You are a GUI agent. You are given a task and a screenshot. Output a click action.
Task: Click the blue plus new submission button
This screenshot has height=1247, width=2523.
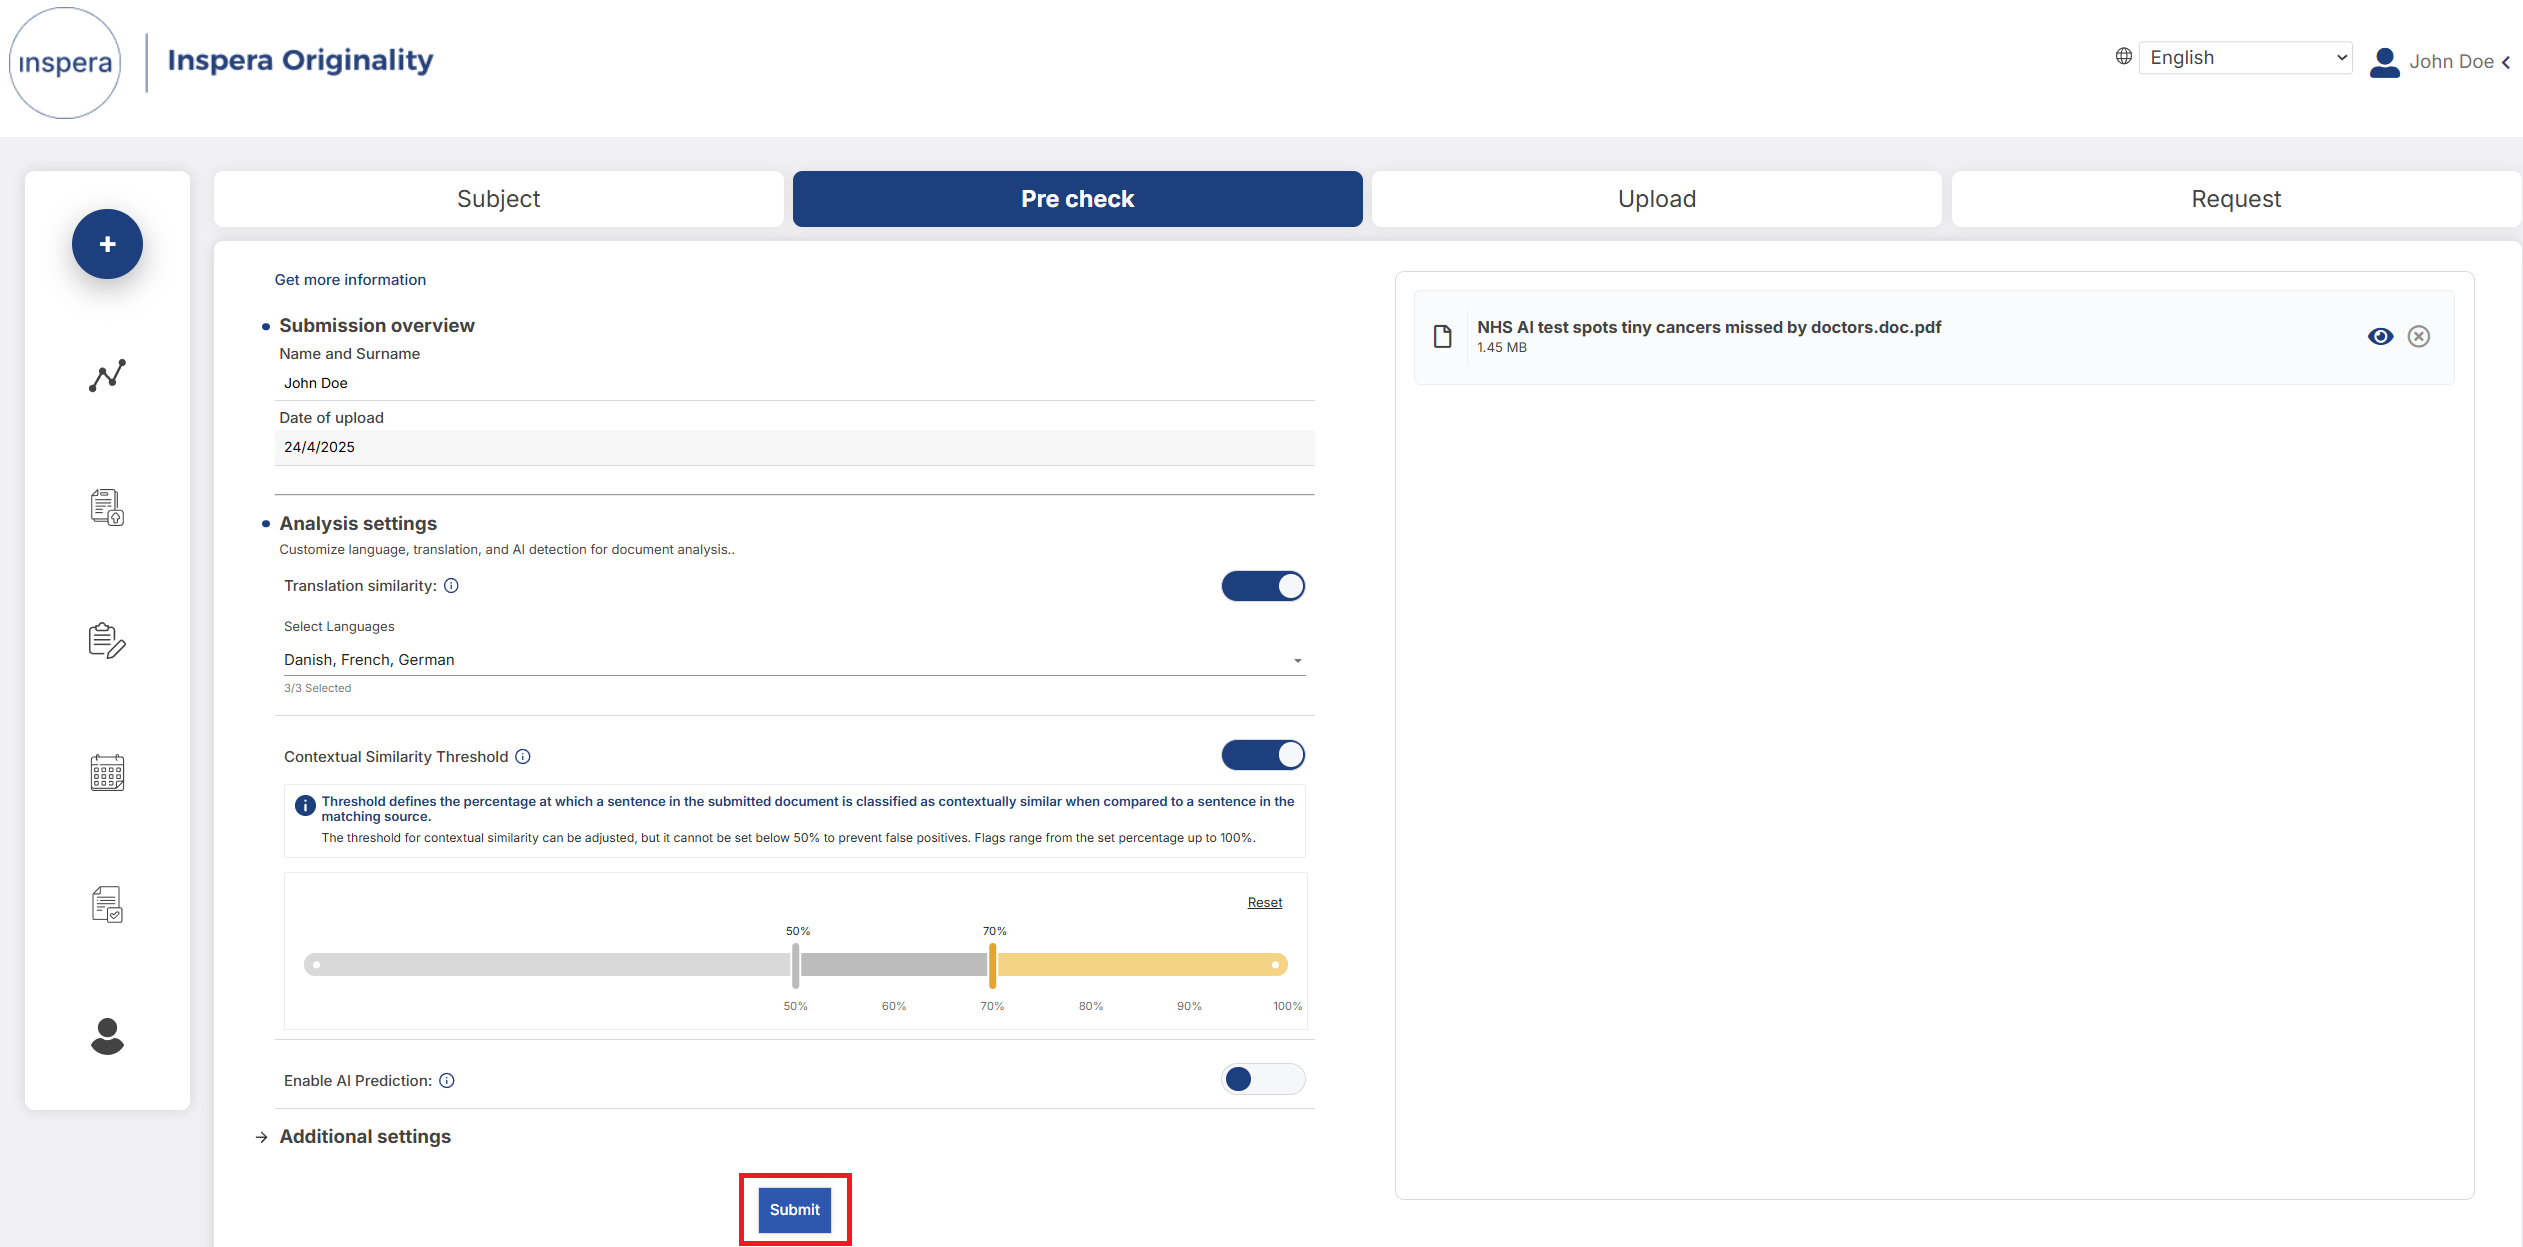[x=107, y=244]
